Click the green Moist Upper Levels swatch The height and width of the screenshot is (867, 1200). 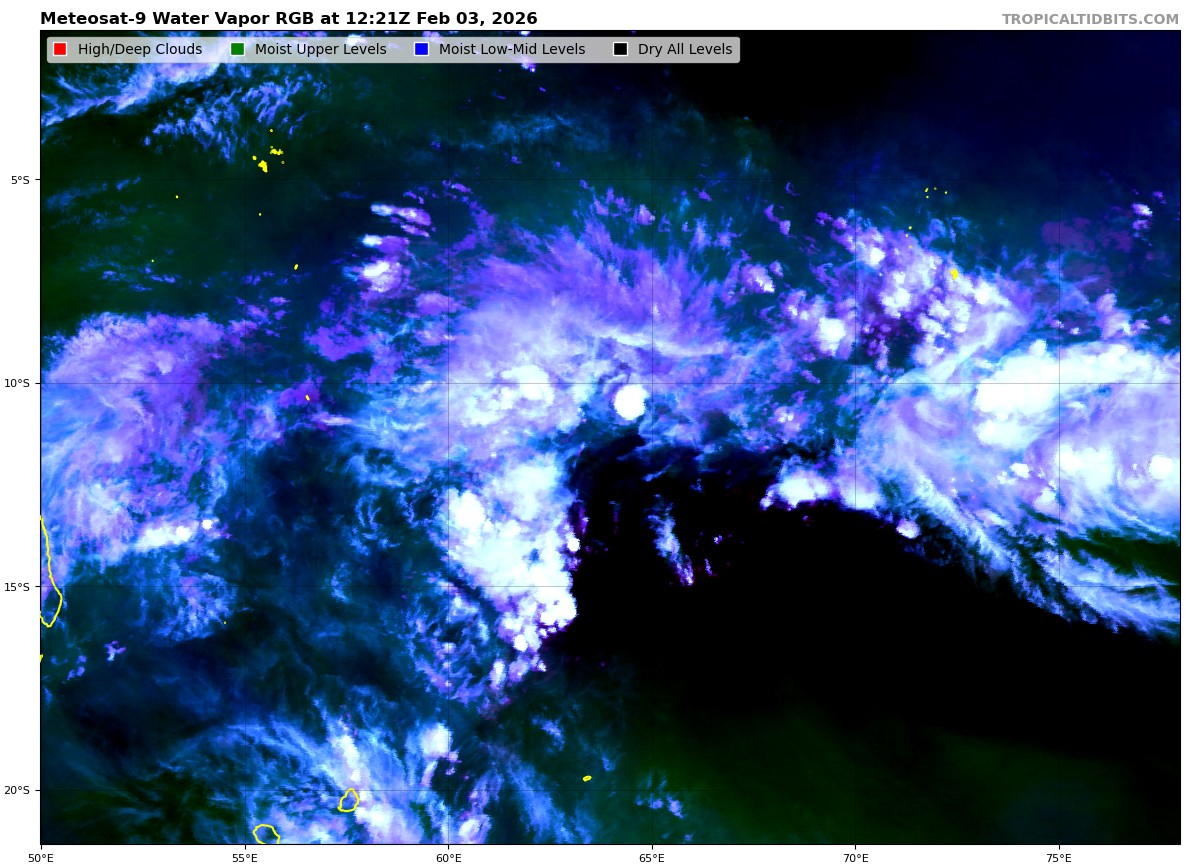237,50
